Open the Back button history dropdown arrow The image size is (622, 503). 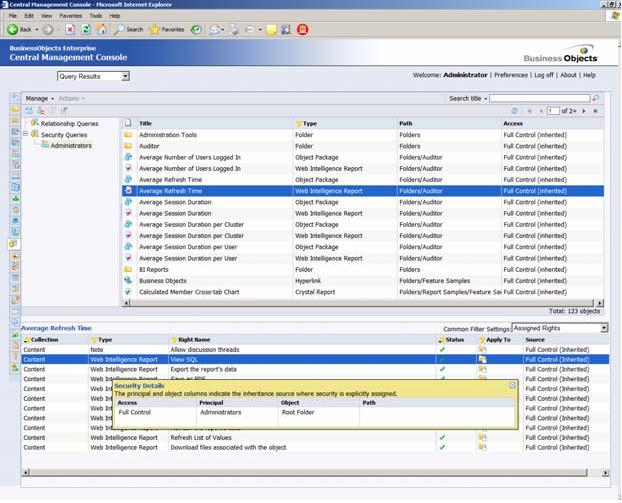pyautogui.click(x=36, y=29)
